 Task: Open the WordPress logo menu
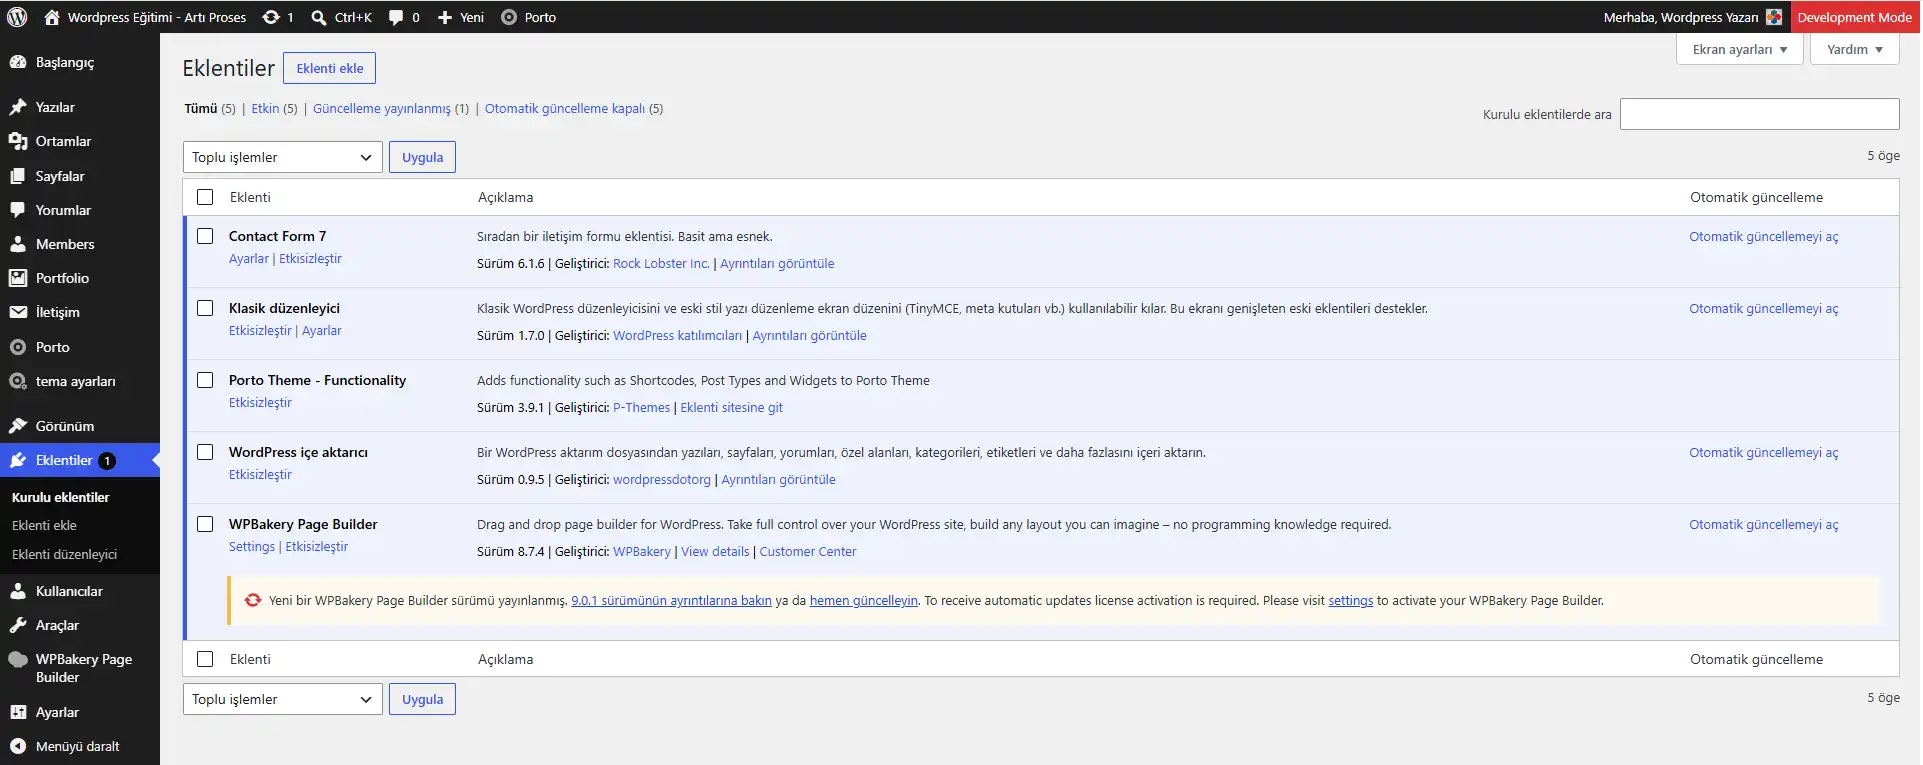click(x=17, y=17)
